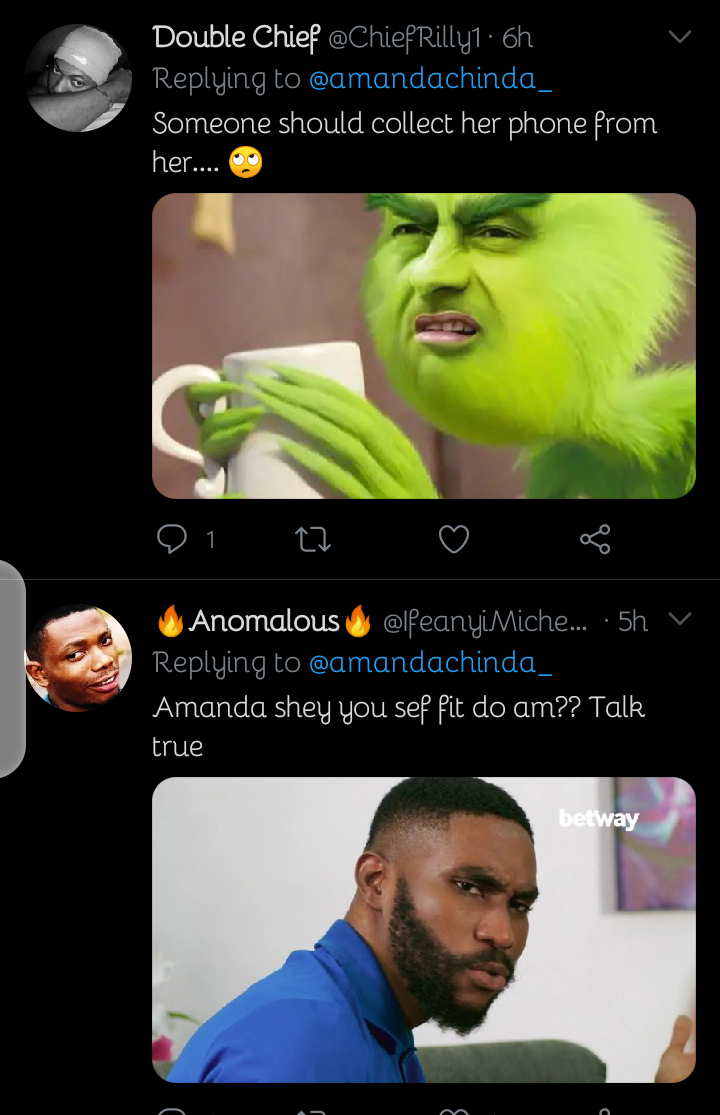Share Double Chief's tweet
This screenshot has height=1115, width=720.
point(595,539)
